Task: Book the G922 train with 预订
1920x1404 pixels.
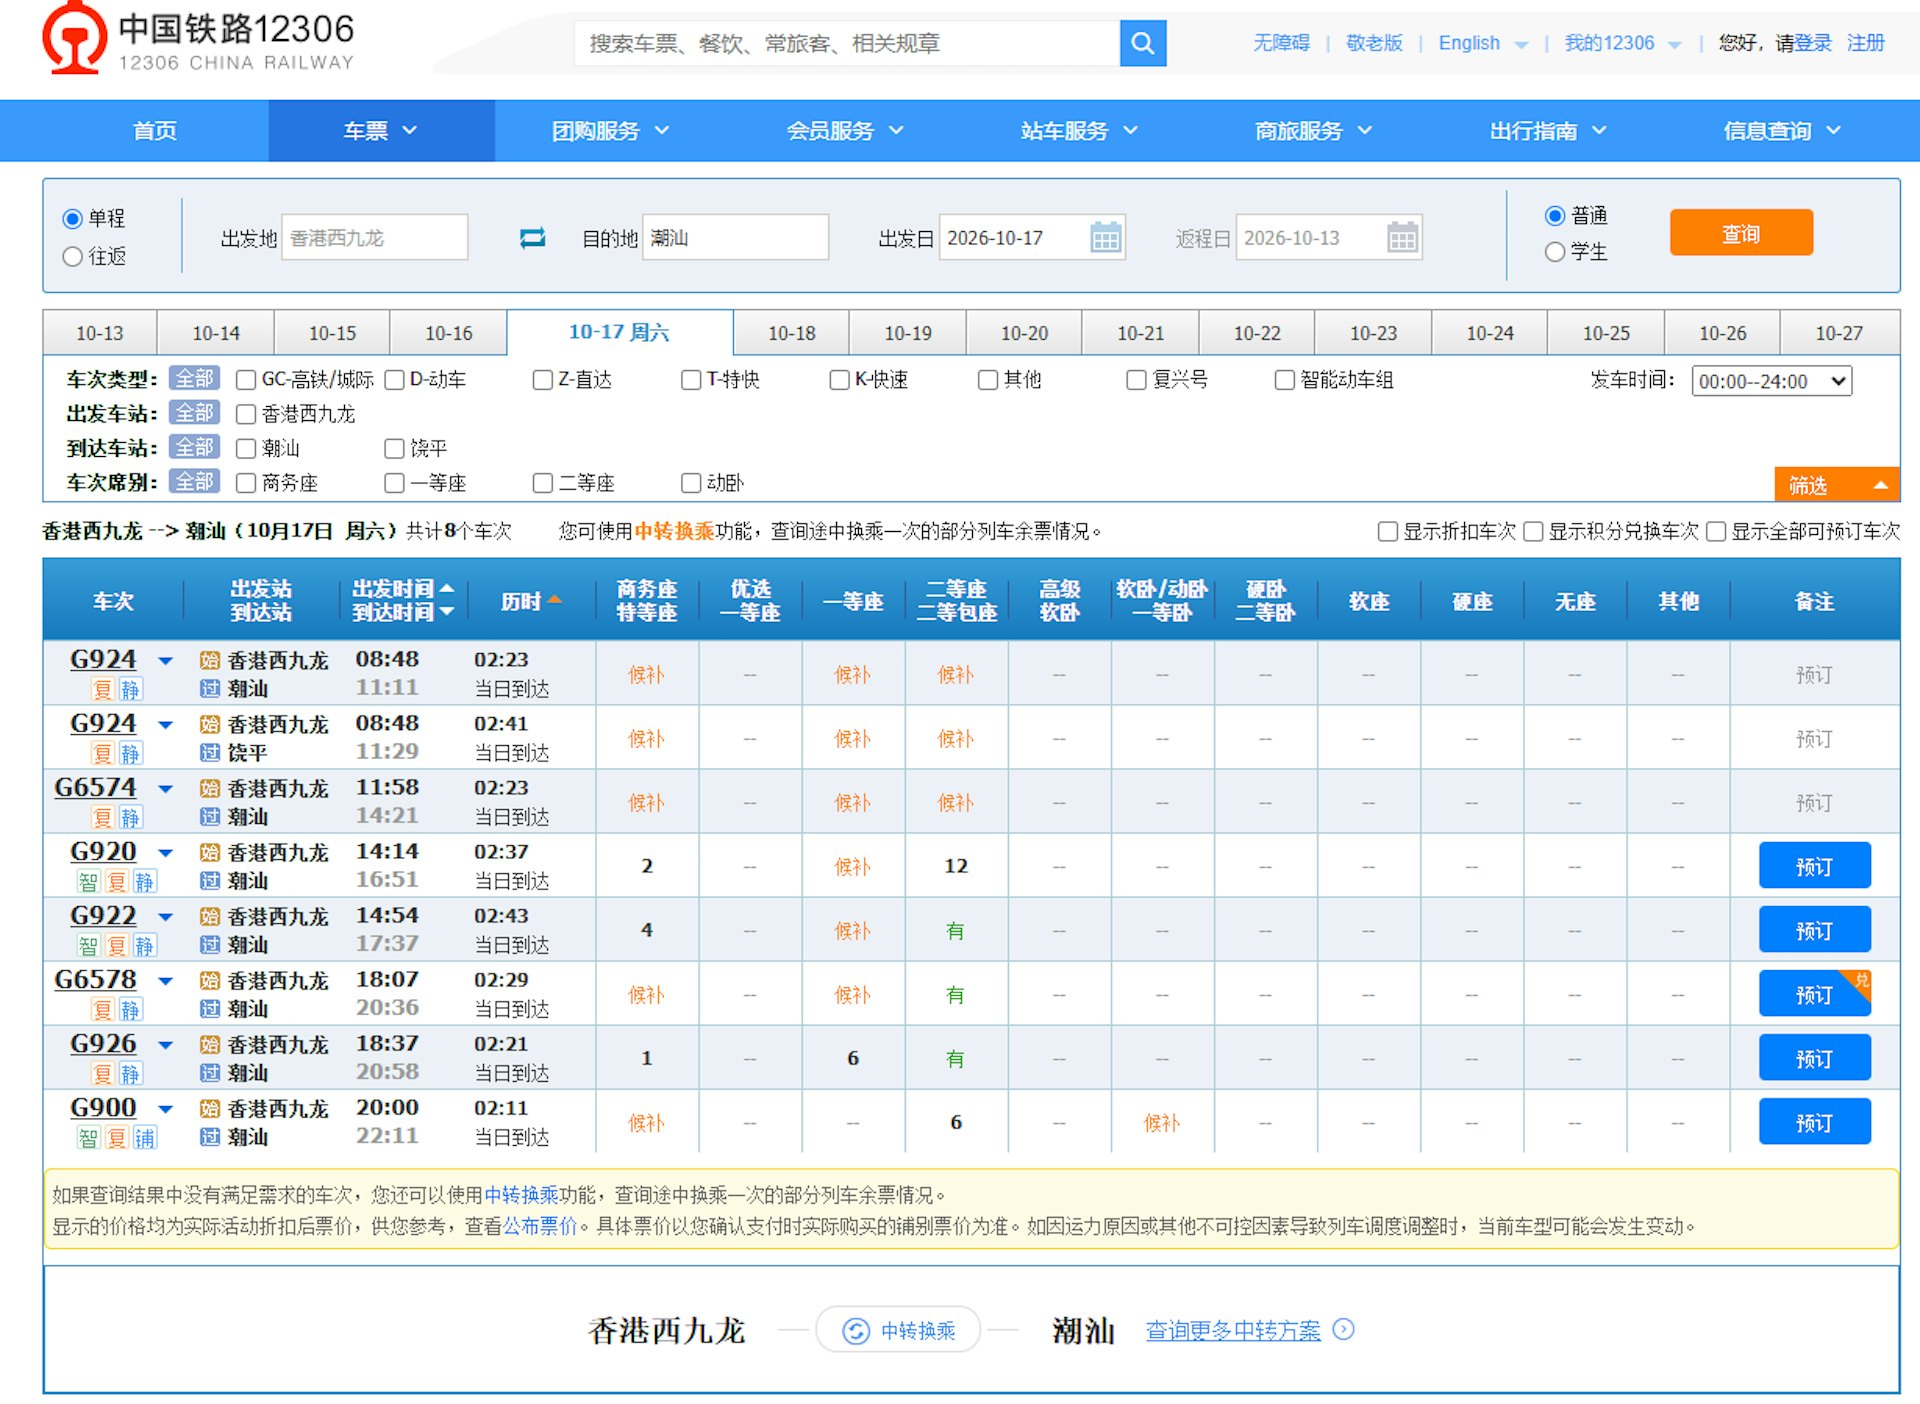Action: tap(1814, 931)
